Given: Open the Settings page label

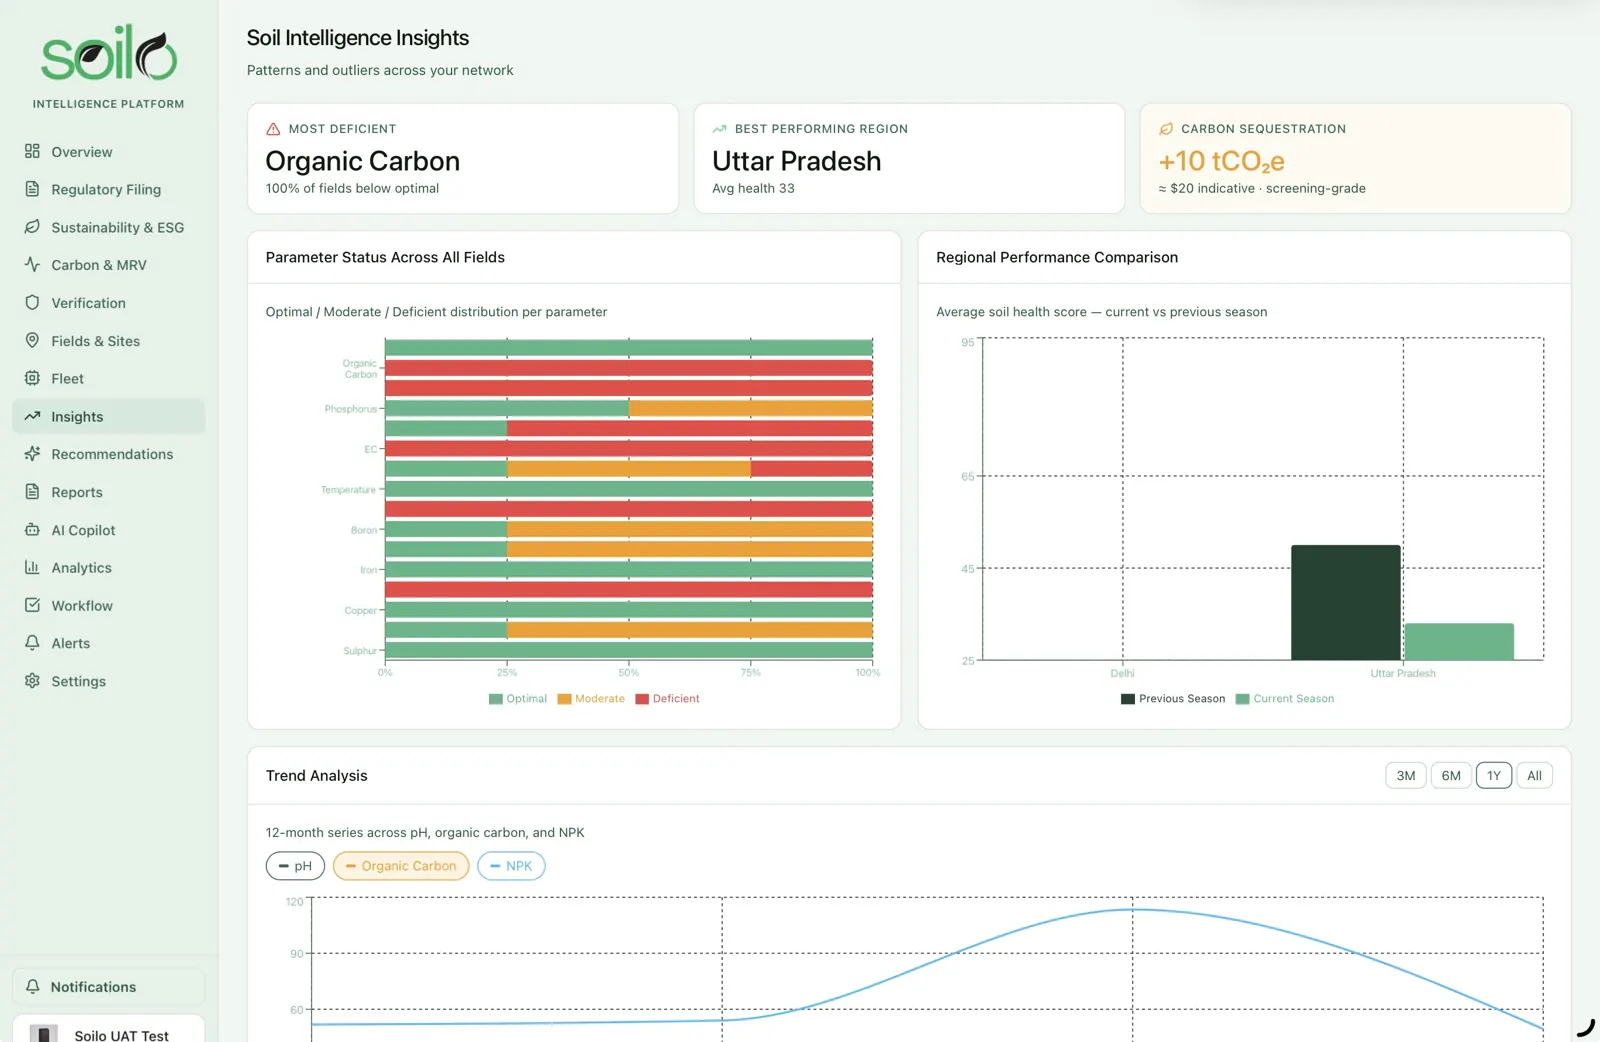Looking at the screenshot, I should point(79,681).
